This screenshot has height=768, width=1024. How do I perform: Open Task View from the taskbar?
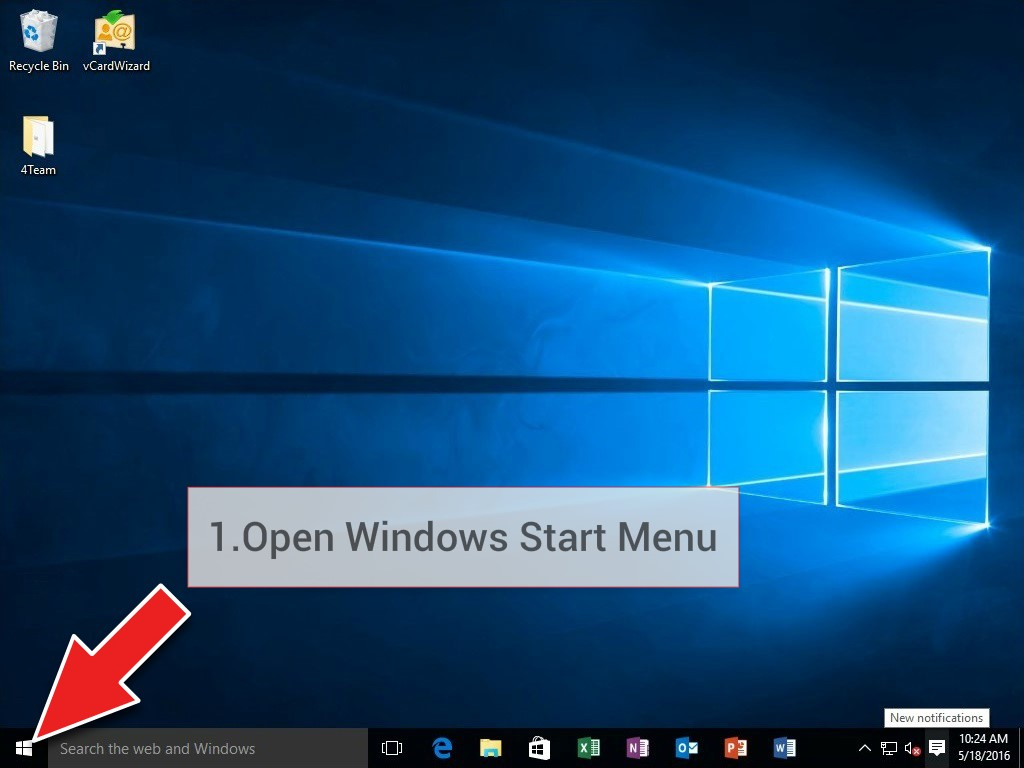(392, 748)
